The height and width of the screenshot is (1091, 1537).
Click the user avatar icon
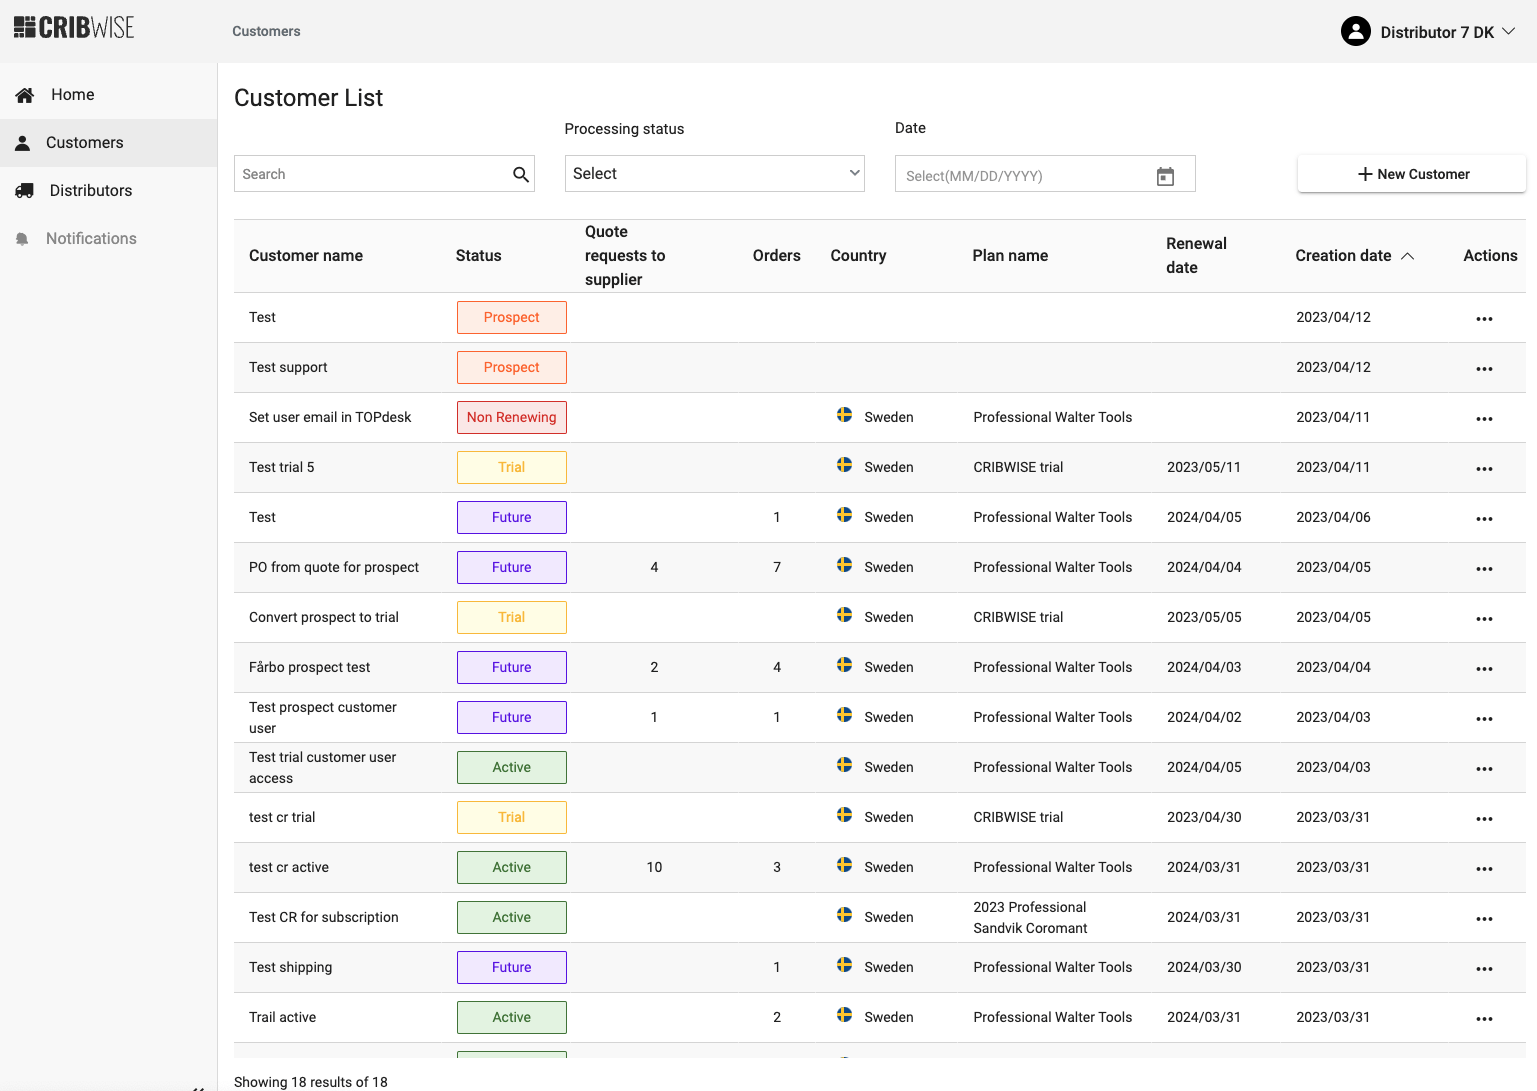click(1355, 32)
